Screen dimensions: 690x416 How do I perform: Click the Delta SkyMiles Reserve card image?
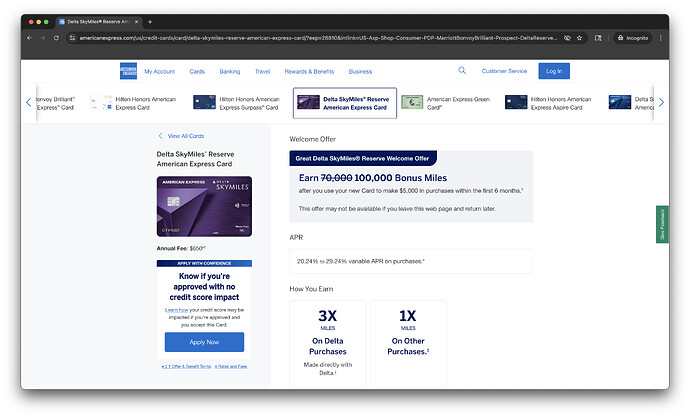204,207
